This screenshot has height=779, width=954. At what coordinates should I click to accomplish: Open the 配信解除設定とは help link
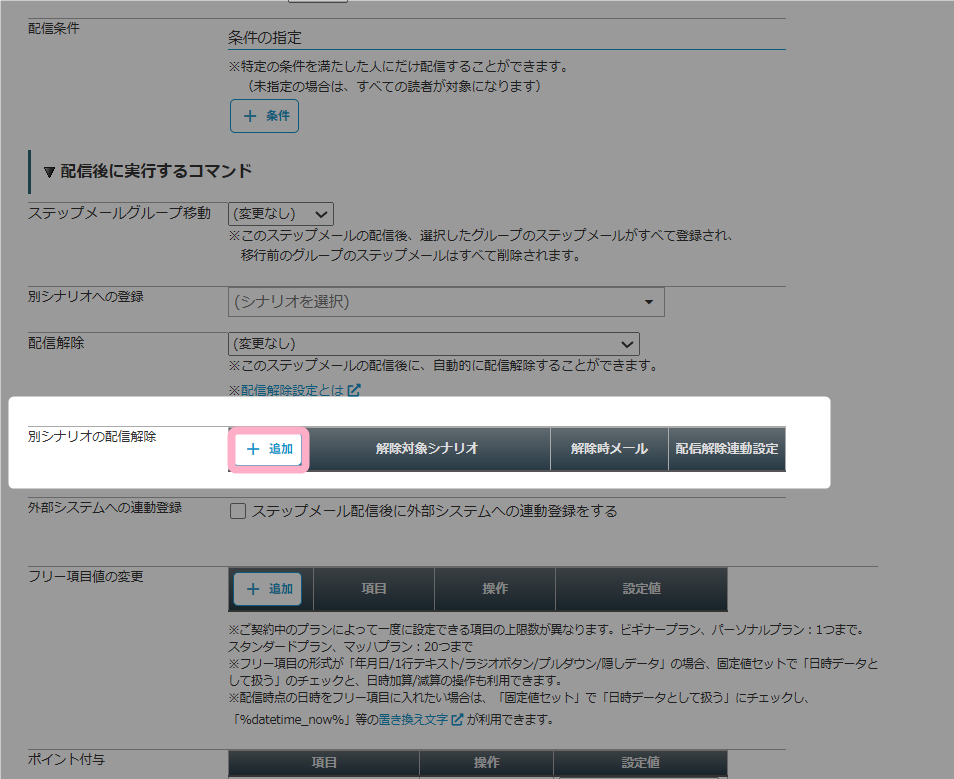[x=287, y=391]
